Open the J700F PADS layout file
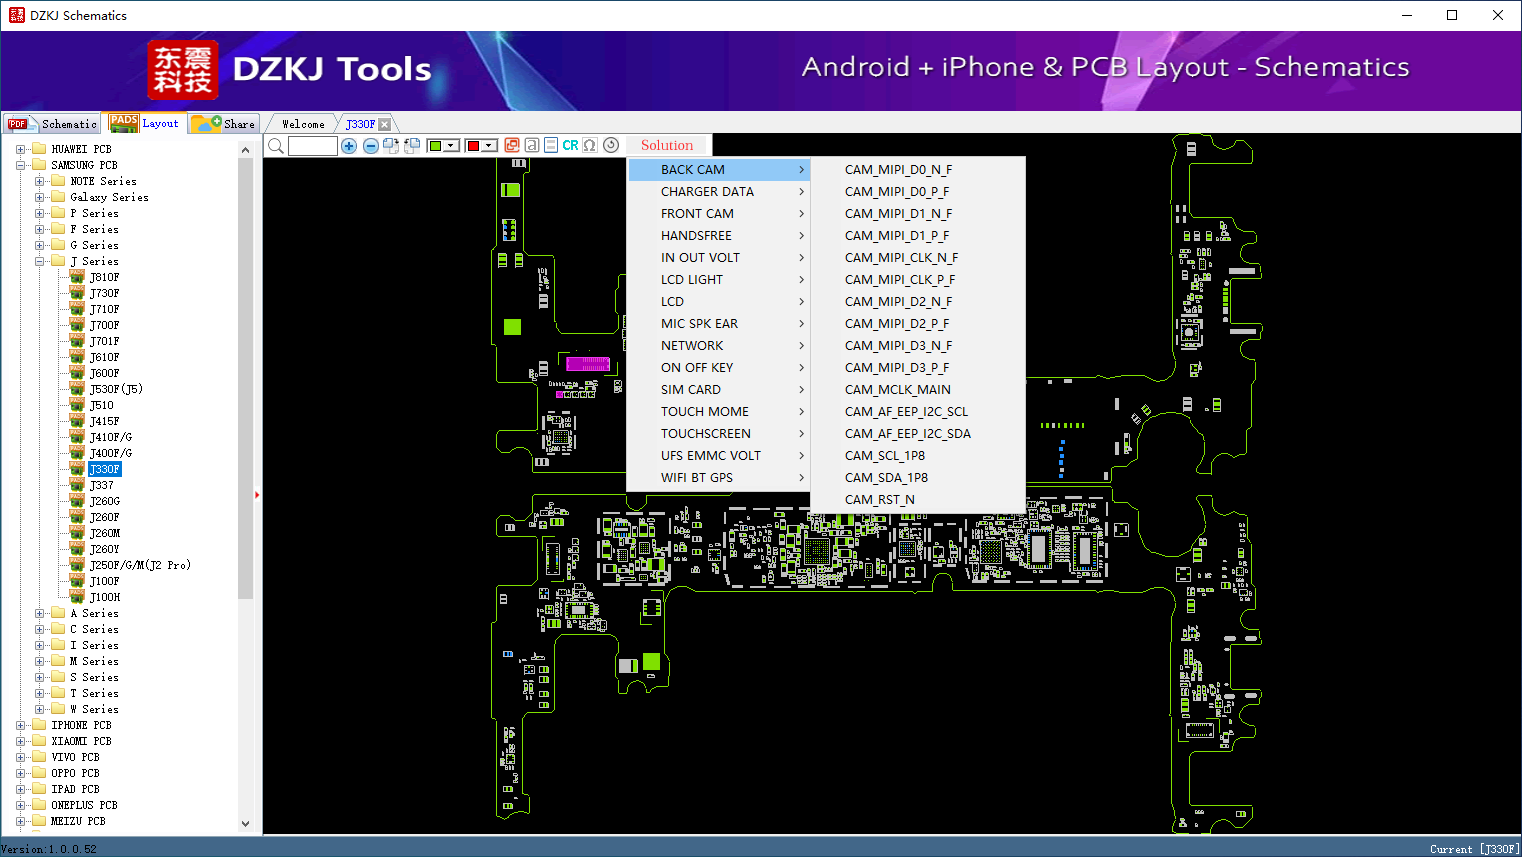This screenshot has width=1522, height=857. (x=104, y=325)
